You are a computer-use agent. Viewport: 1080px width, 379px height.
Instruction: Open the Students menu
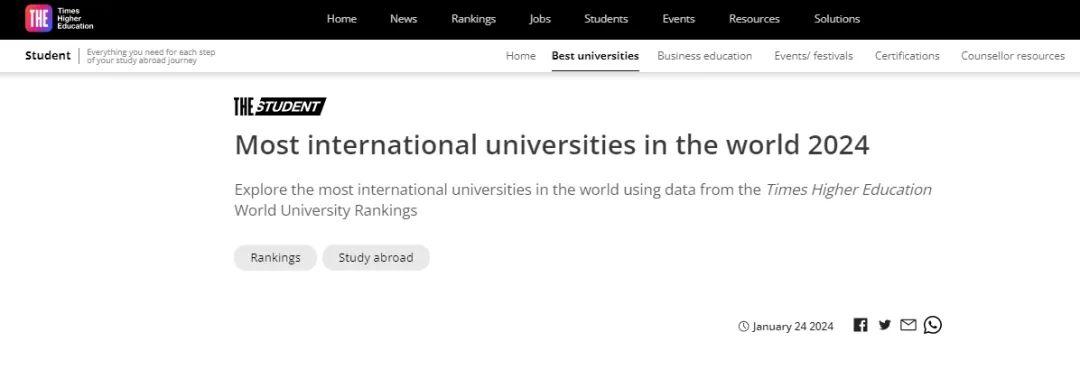point(606,19)
